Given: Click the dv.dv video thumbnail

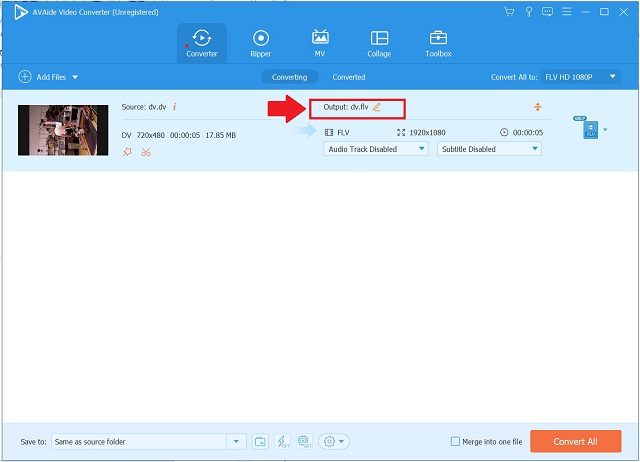Looking at the screenshot, I should pyautogui.click(x=63, y=130).
